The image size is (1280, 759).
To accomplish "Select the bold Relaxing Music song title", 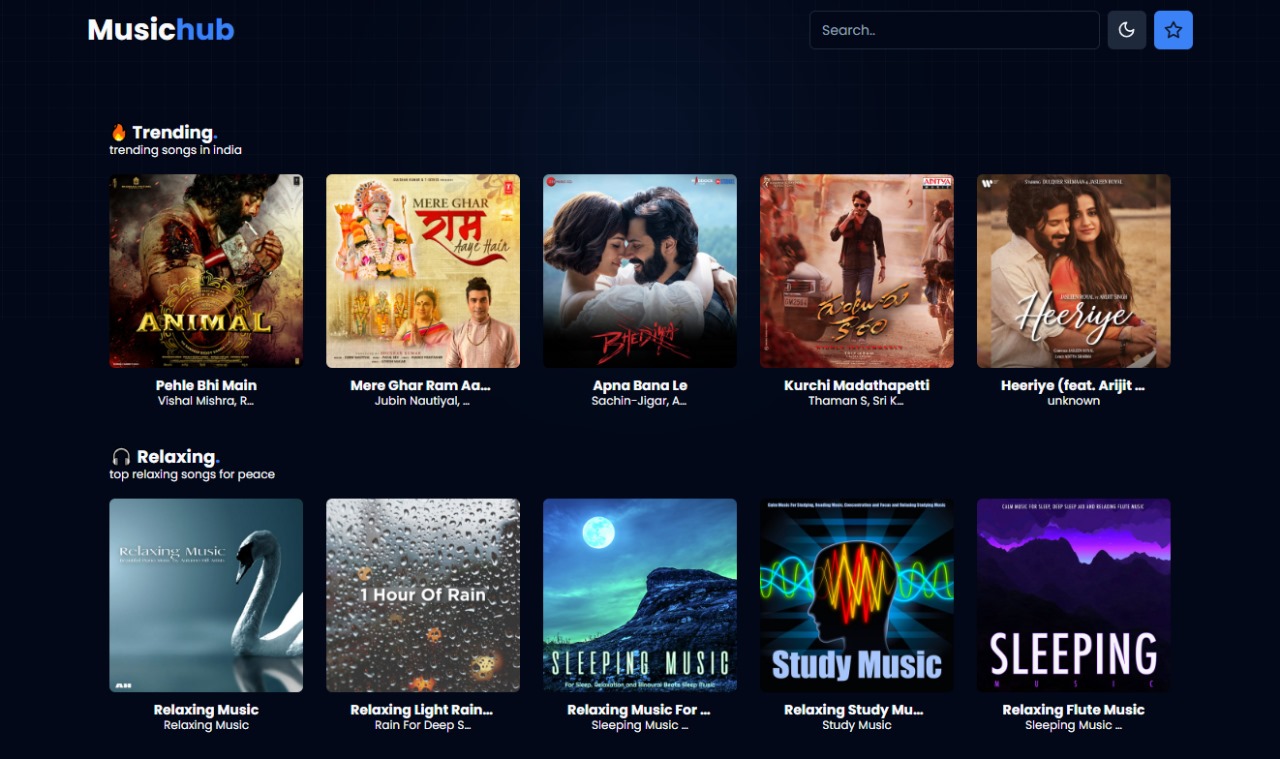I will [x=206, y=709].
